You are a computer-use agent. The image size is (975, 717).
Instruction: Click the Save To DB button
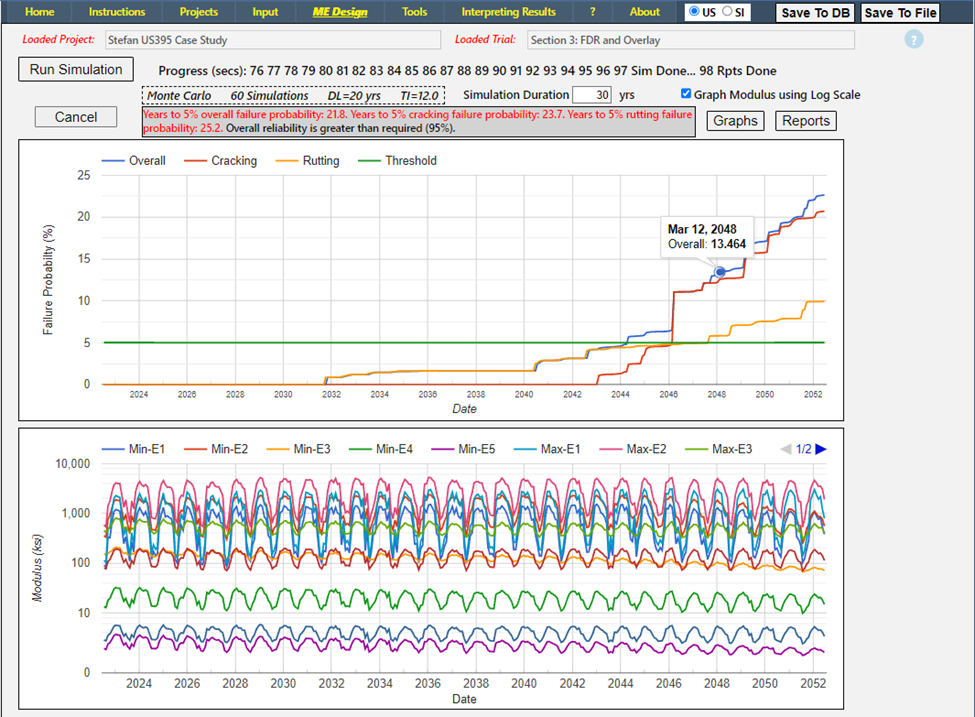point(815,13)
